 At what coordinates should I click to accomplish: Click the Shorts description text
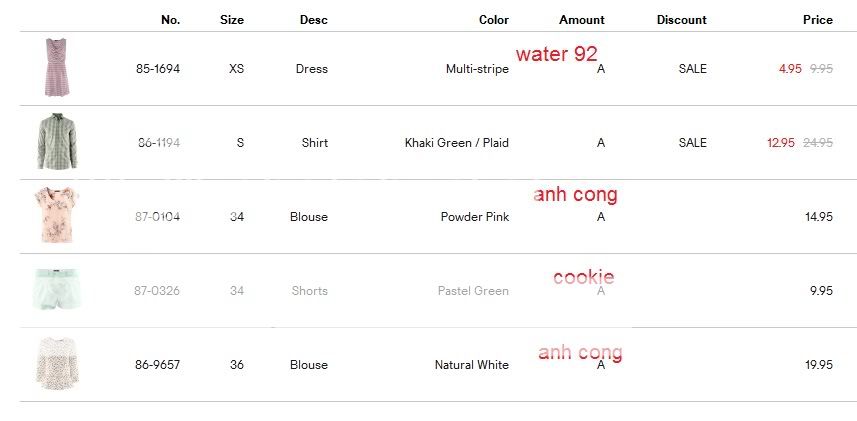click(x=309, y=291)
